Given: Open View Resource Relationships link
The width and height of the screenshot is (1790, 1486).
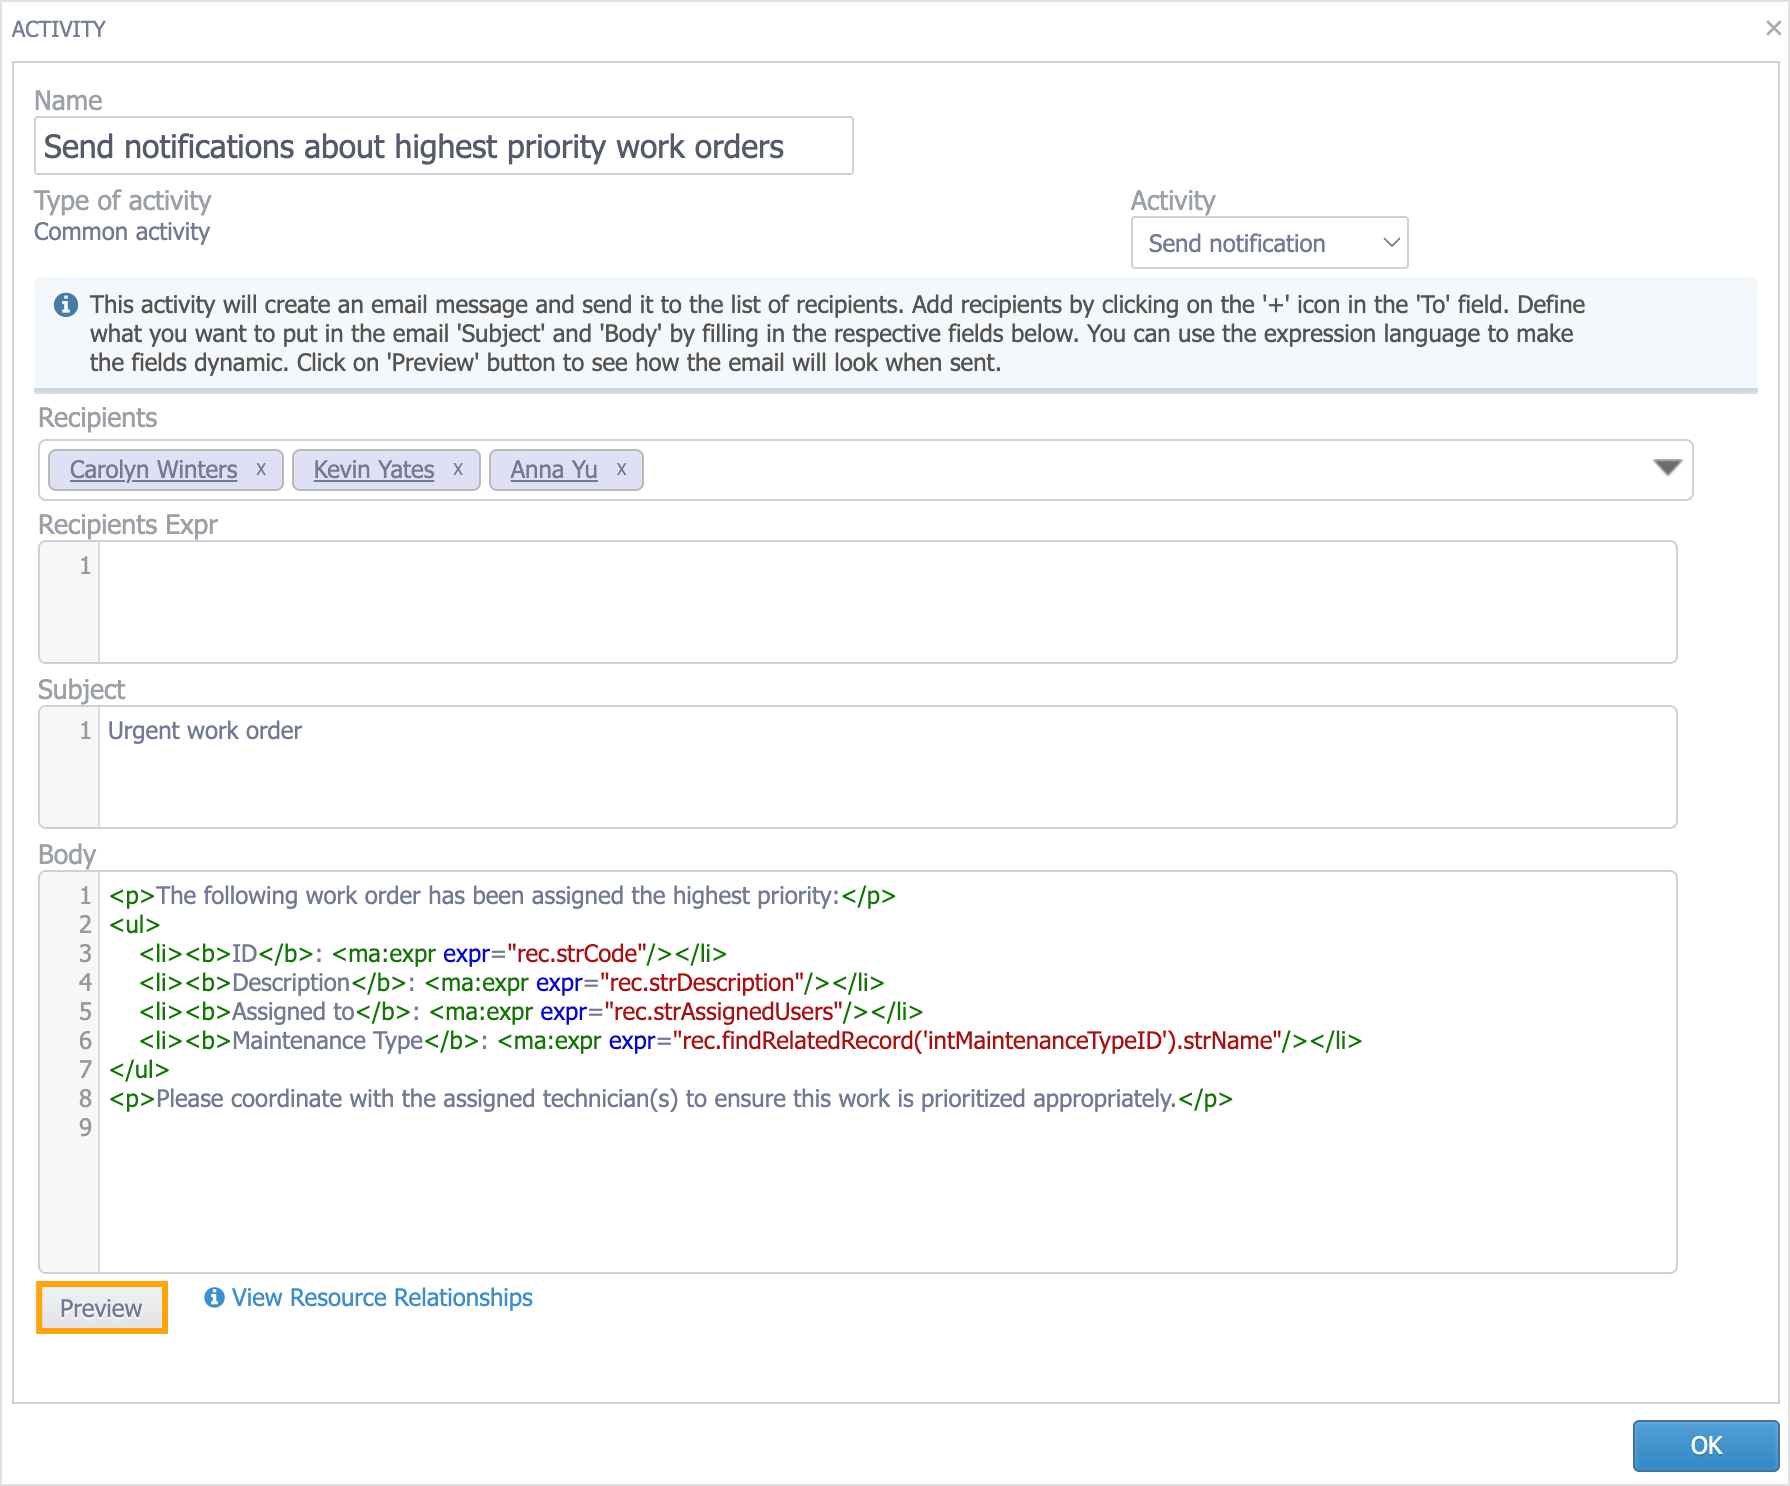Looking at the screenshot, I should 382,1297.
